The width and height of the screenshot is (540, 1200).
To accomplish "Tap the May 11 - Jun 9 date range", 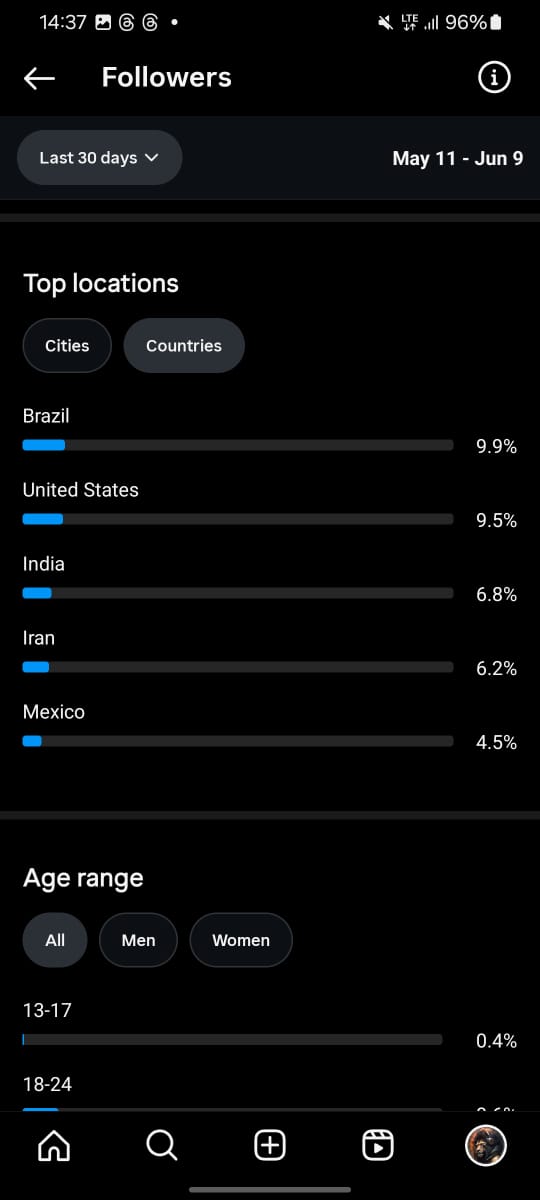I will (x=458, y=158).
